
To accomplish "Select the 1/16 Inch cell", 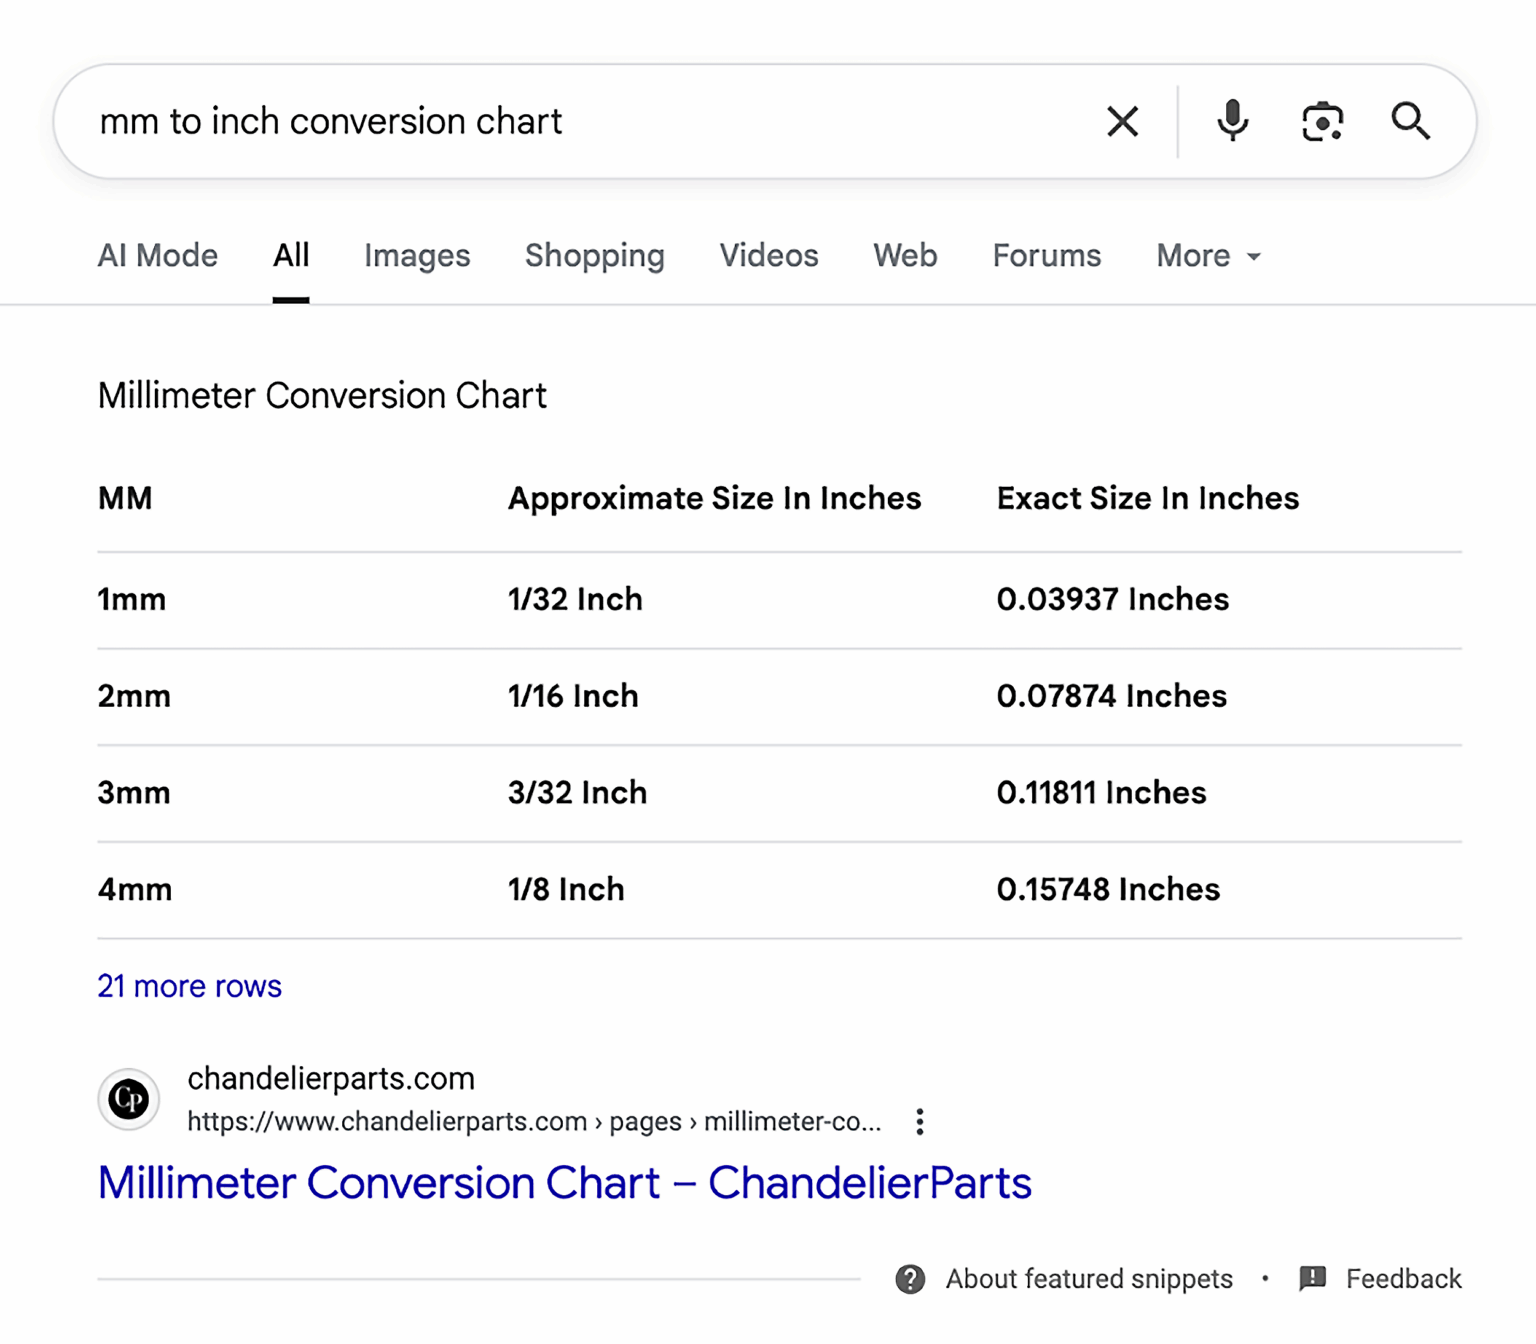I will pos(573,696).
